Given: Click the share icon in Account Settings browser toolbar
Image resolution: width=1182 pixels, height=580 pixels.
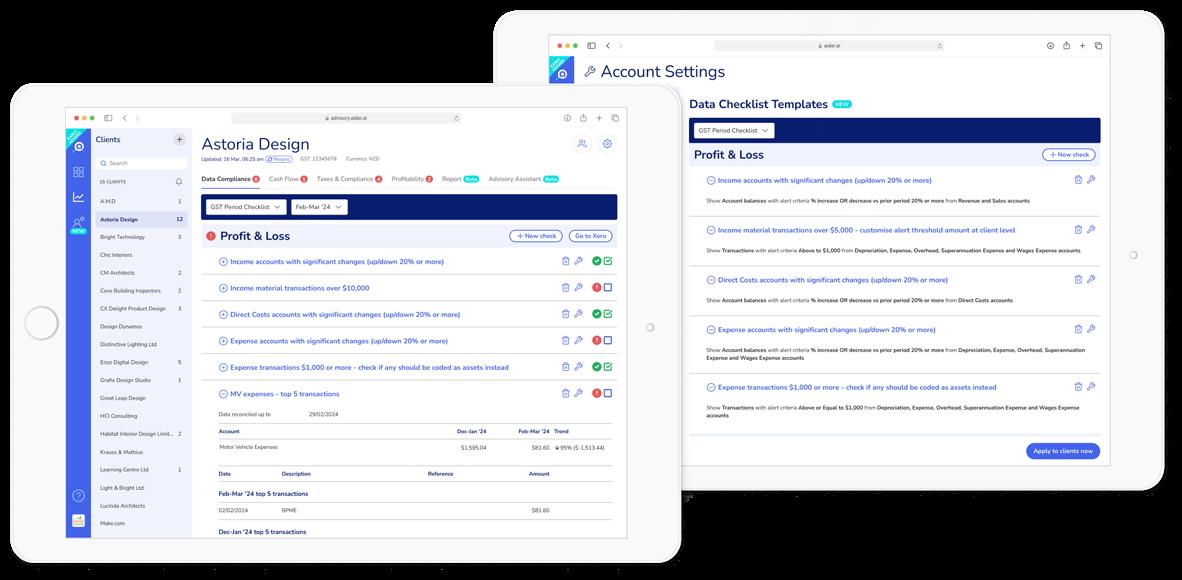Looking at the screenshot, I should [x=1067, y=45].
